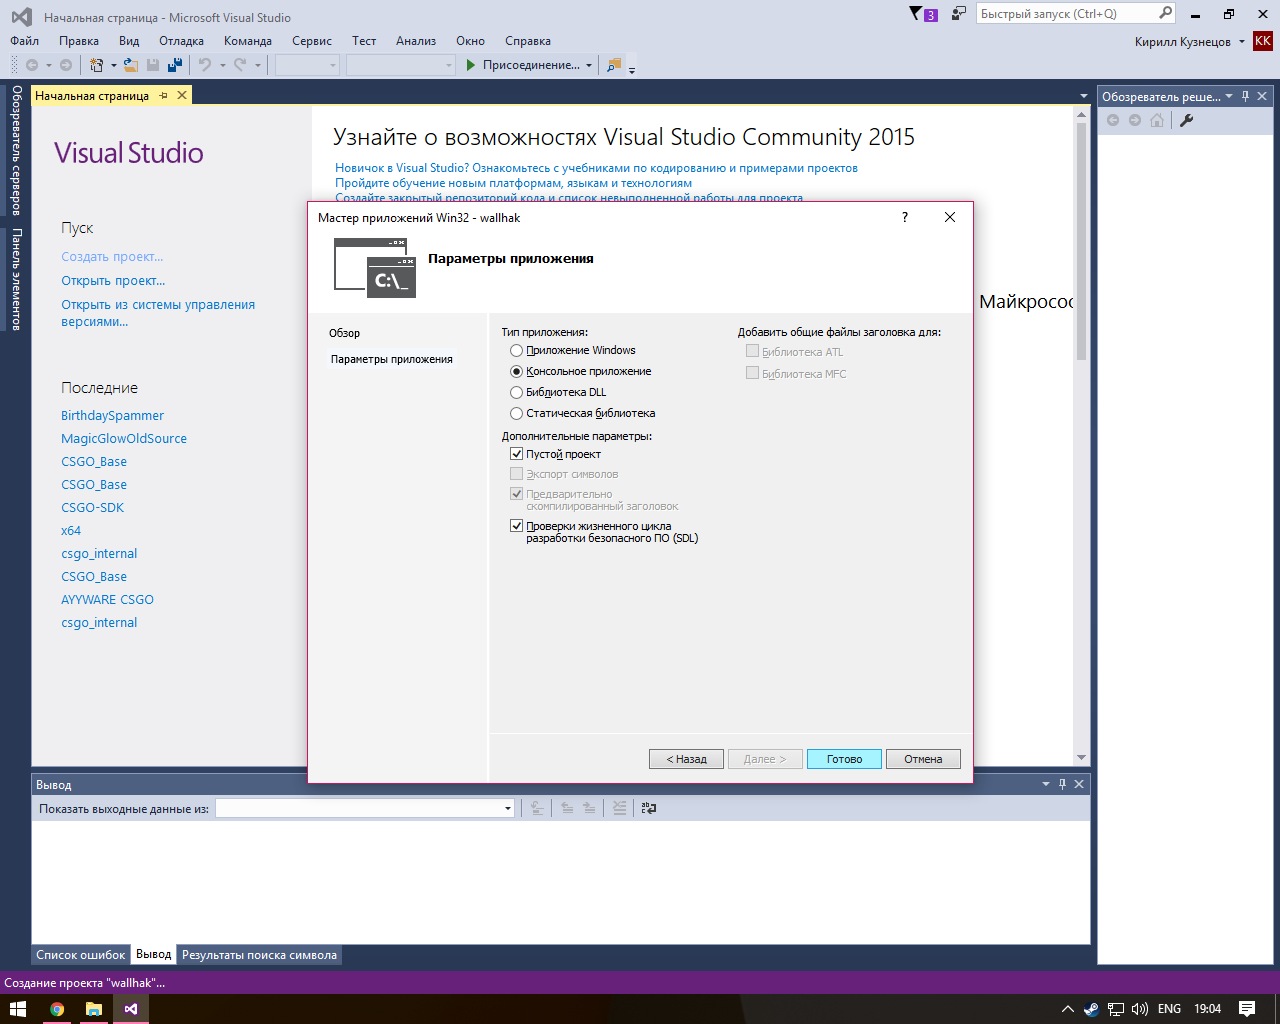Open the BirthdaySpammer recent project link
Image resolution: width=1280 pixels, height=1024 pixels.
coord(112,415)
